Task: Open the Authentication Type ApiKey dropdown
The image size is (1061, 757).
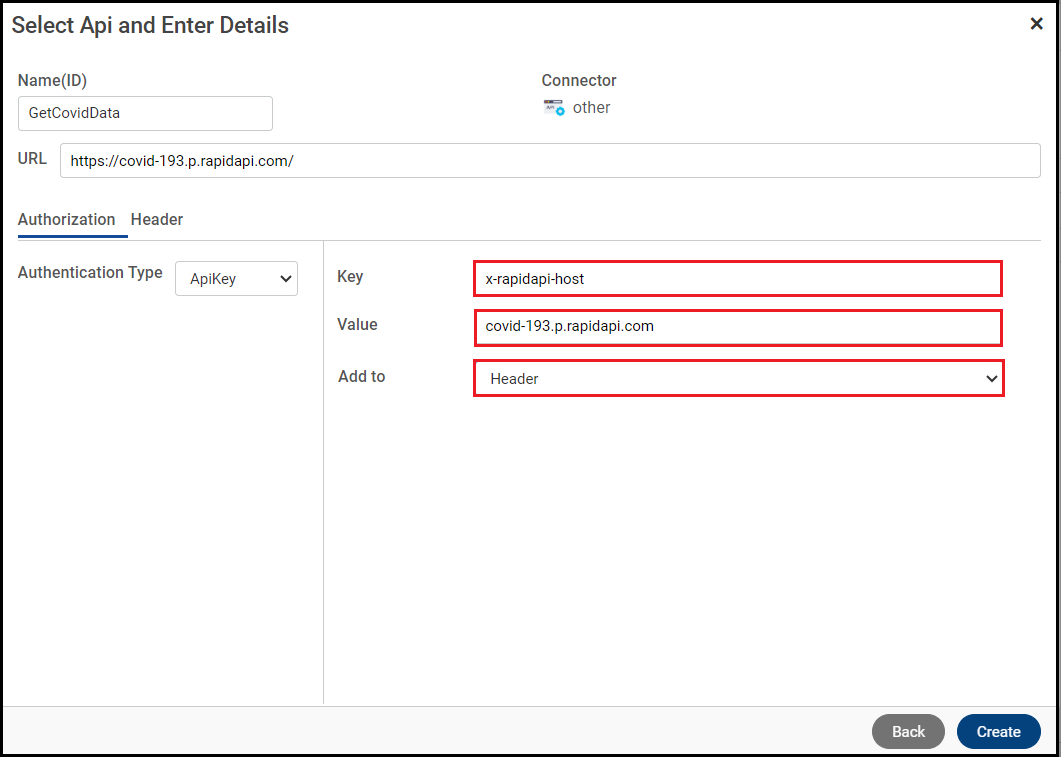Action: 236,279
